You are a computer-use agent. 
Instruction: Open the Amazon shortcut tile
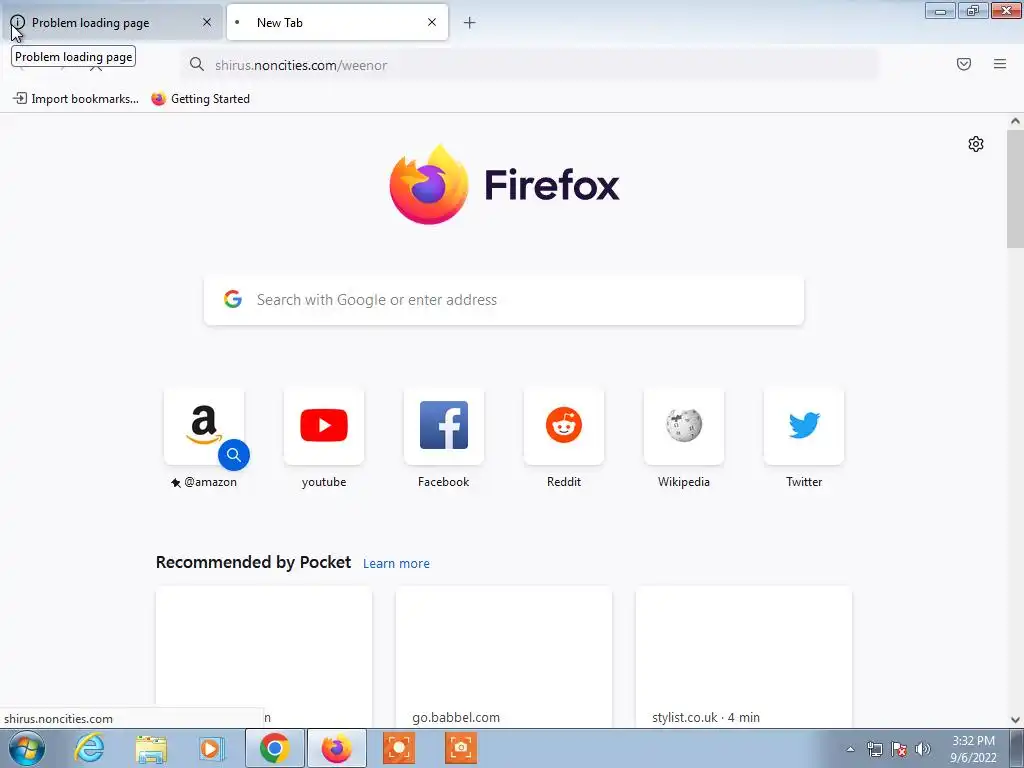[204, 426]
